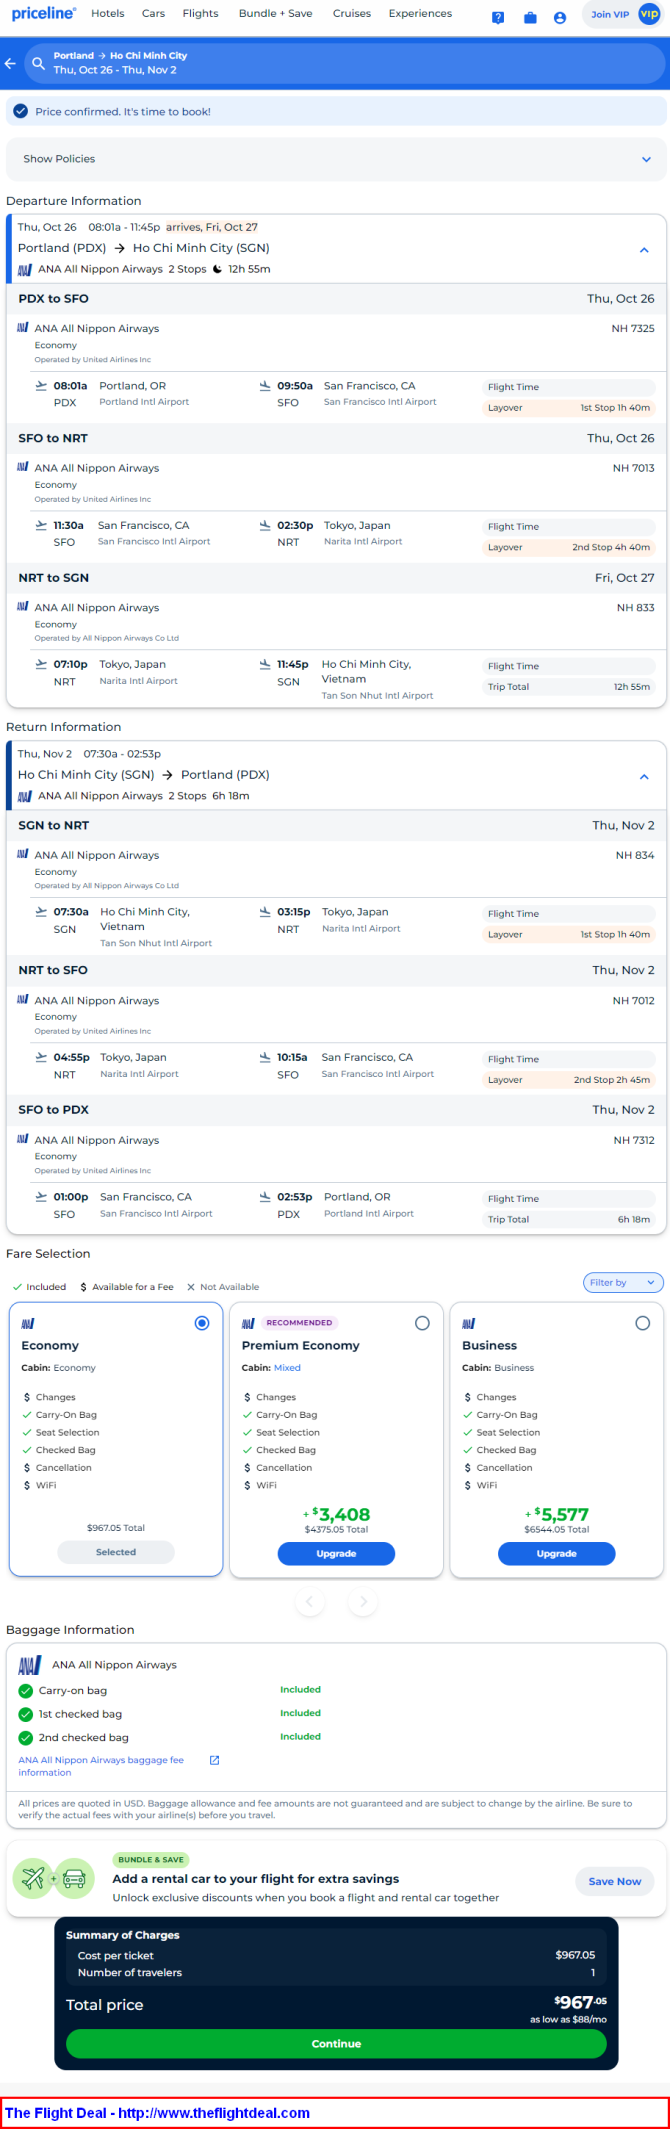This screenshot has width=670, height=2129.
Task: Open the trips briefcase icon
Action: pos(530,17)
